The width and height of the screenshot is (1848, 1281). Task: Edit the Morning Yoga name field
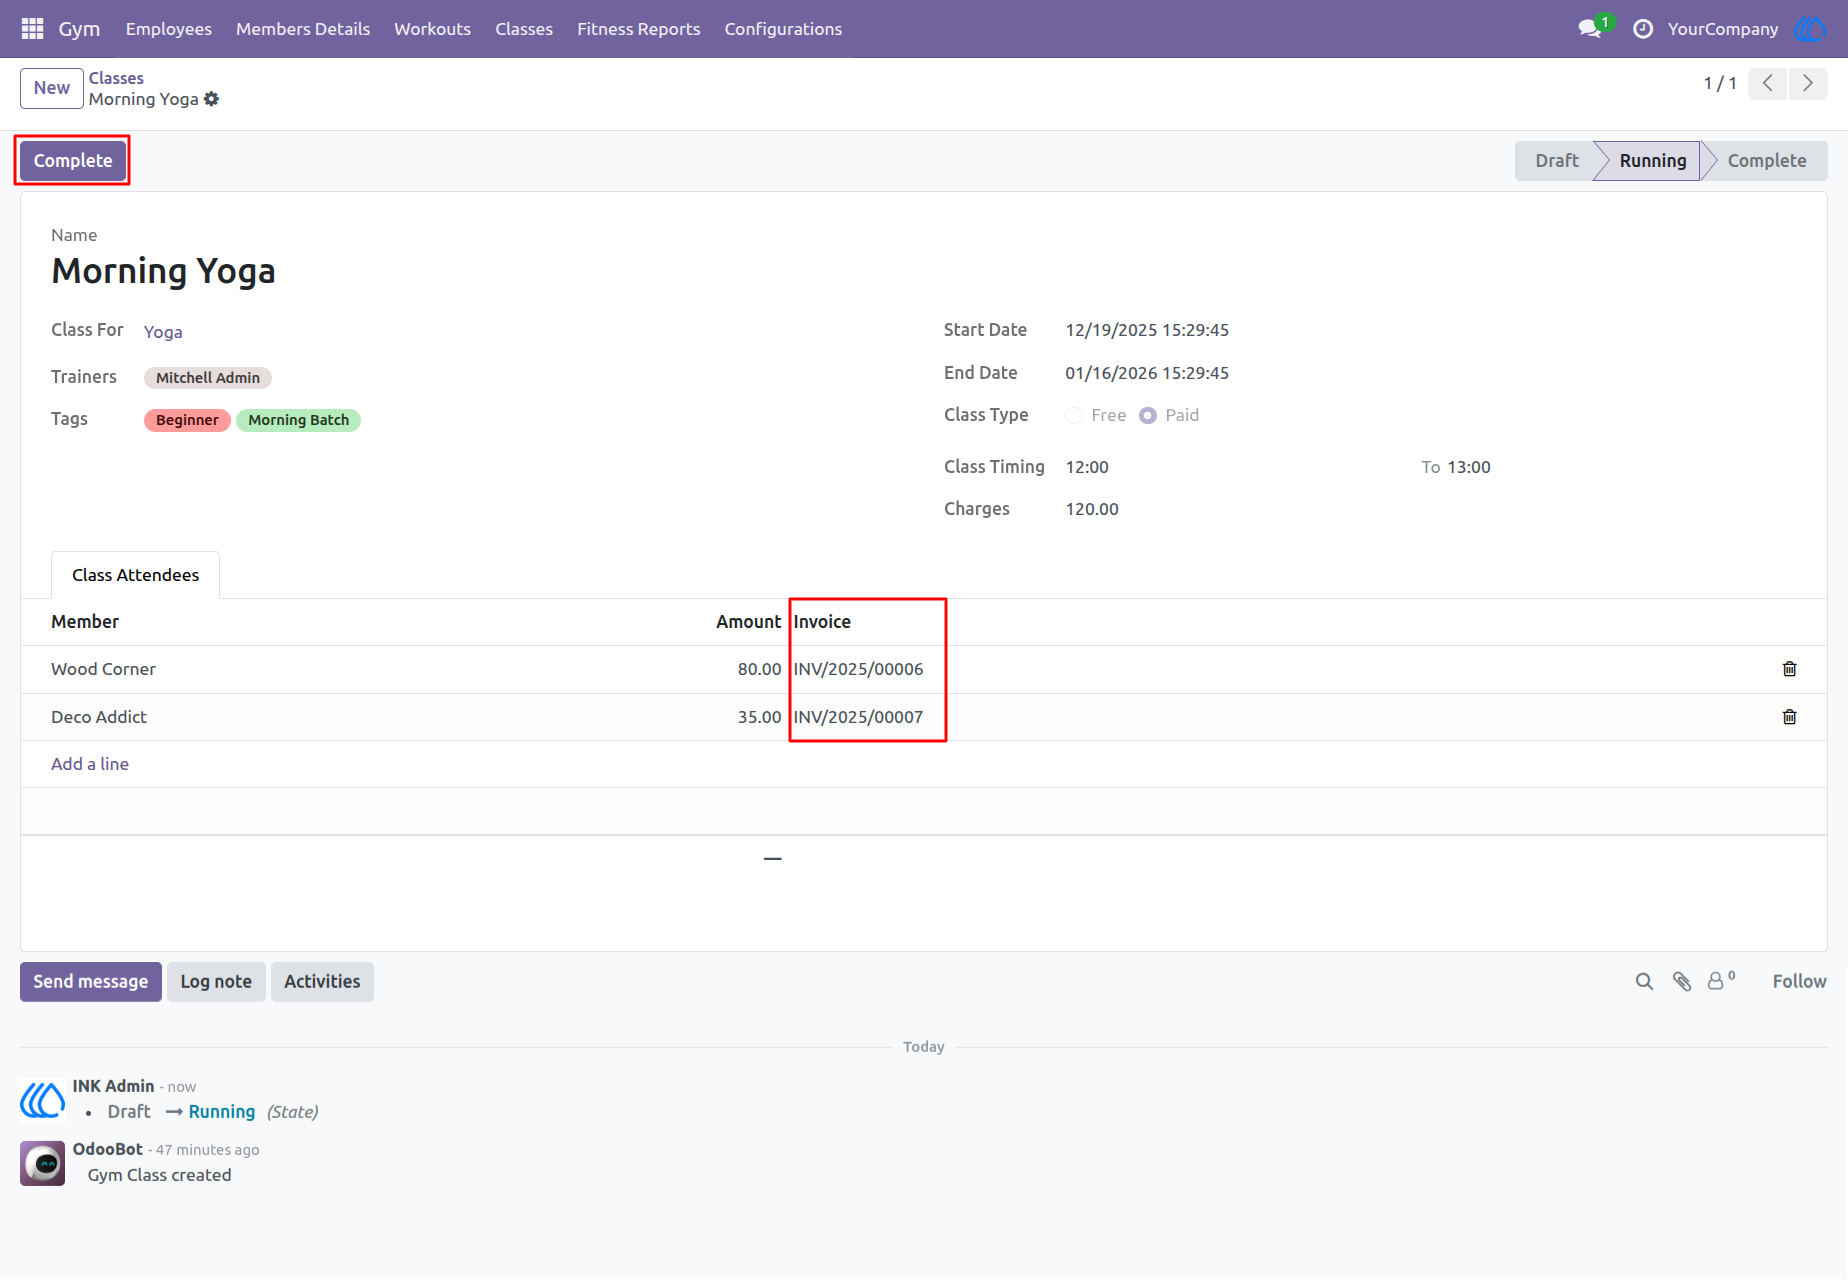pos(163,271)
